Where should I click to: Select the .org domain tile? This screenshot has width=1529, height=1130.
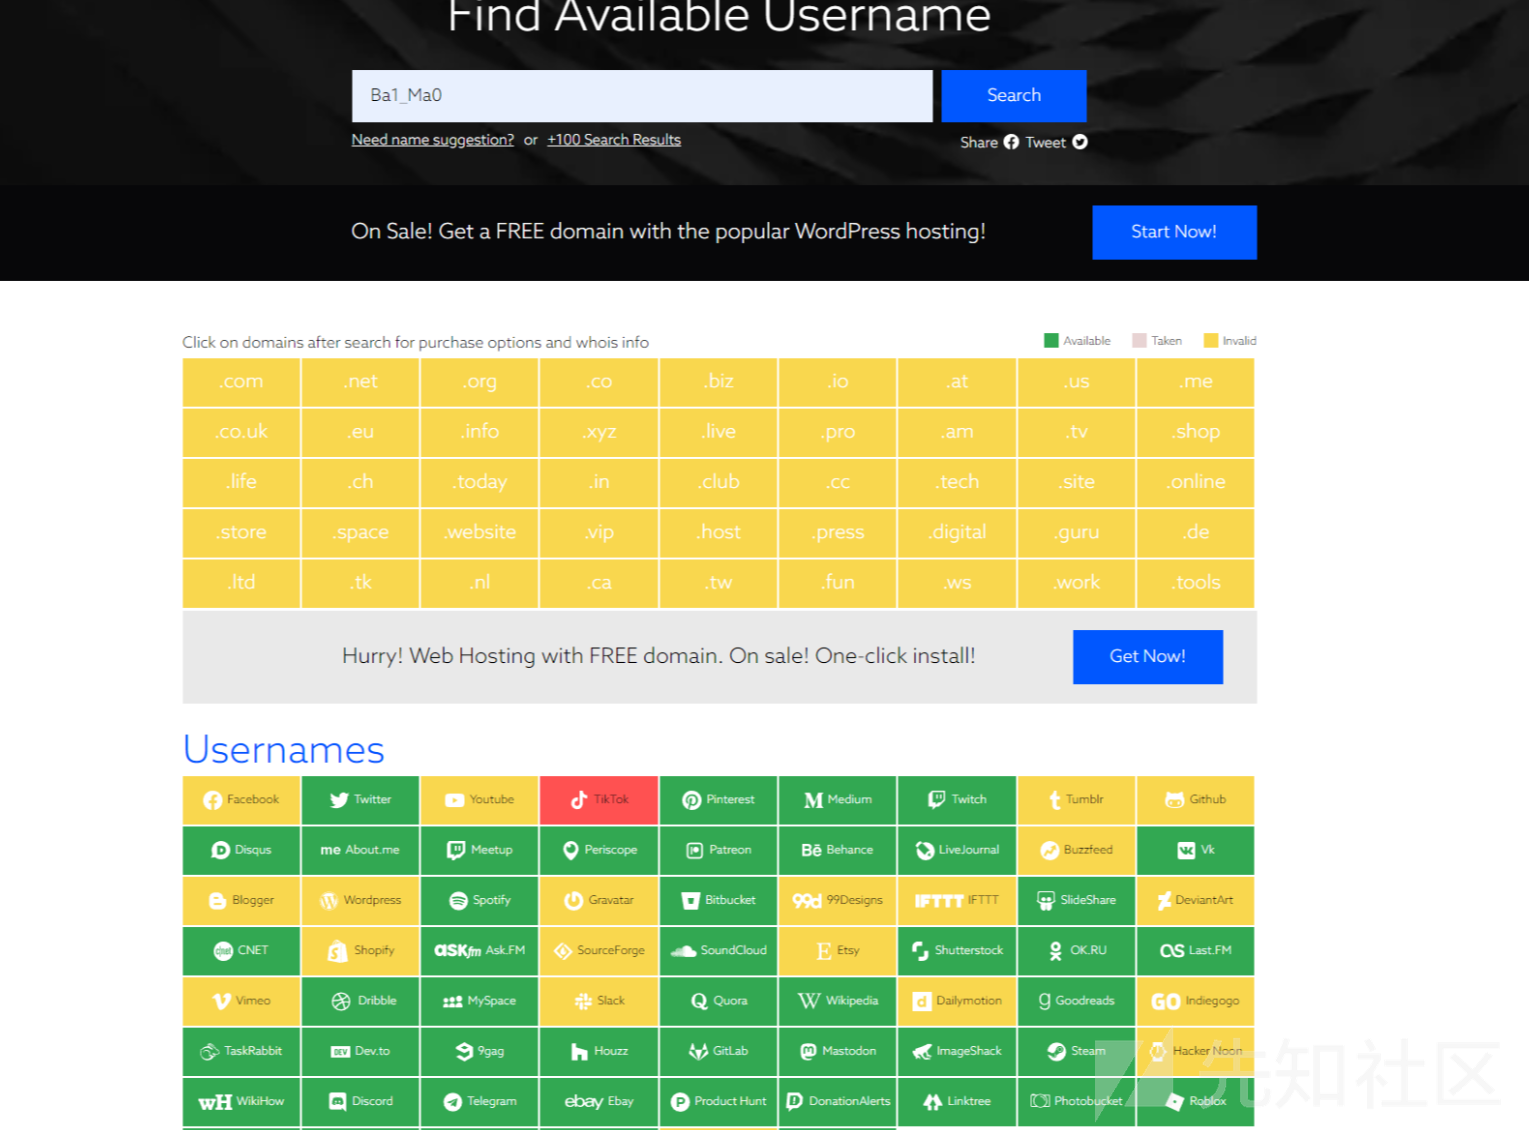coord(480,382)
